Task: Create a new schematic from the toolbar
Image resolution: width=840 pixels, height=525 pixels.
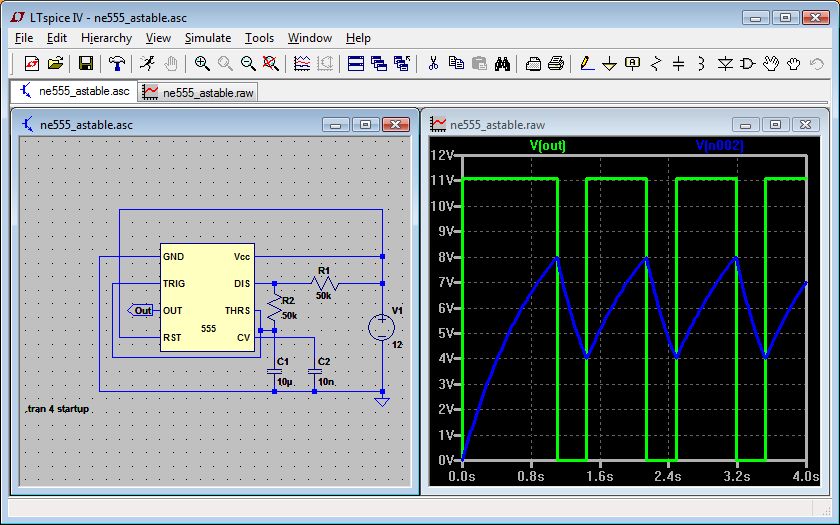Action: click(x=32, y=64)
